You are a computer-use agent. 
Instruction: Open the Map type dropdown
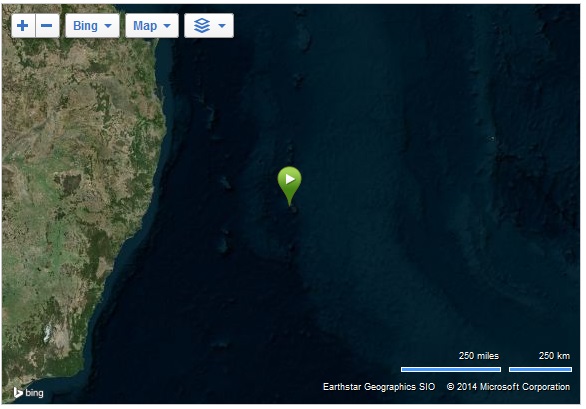[x=152, y=25]
